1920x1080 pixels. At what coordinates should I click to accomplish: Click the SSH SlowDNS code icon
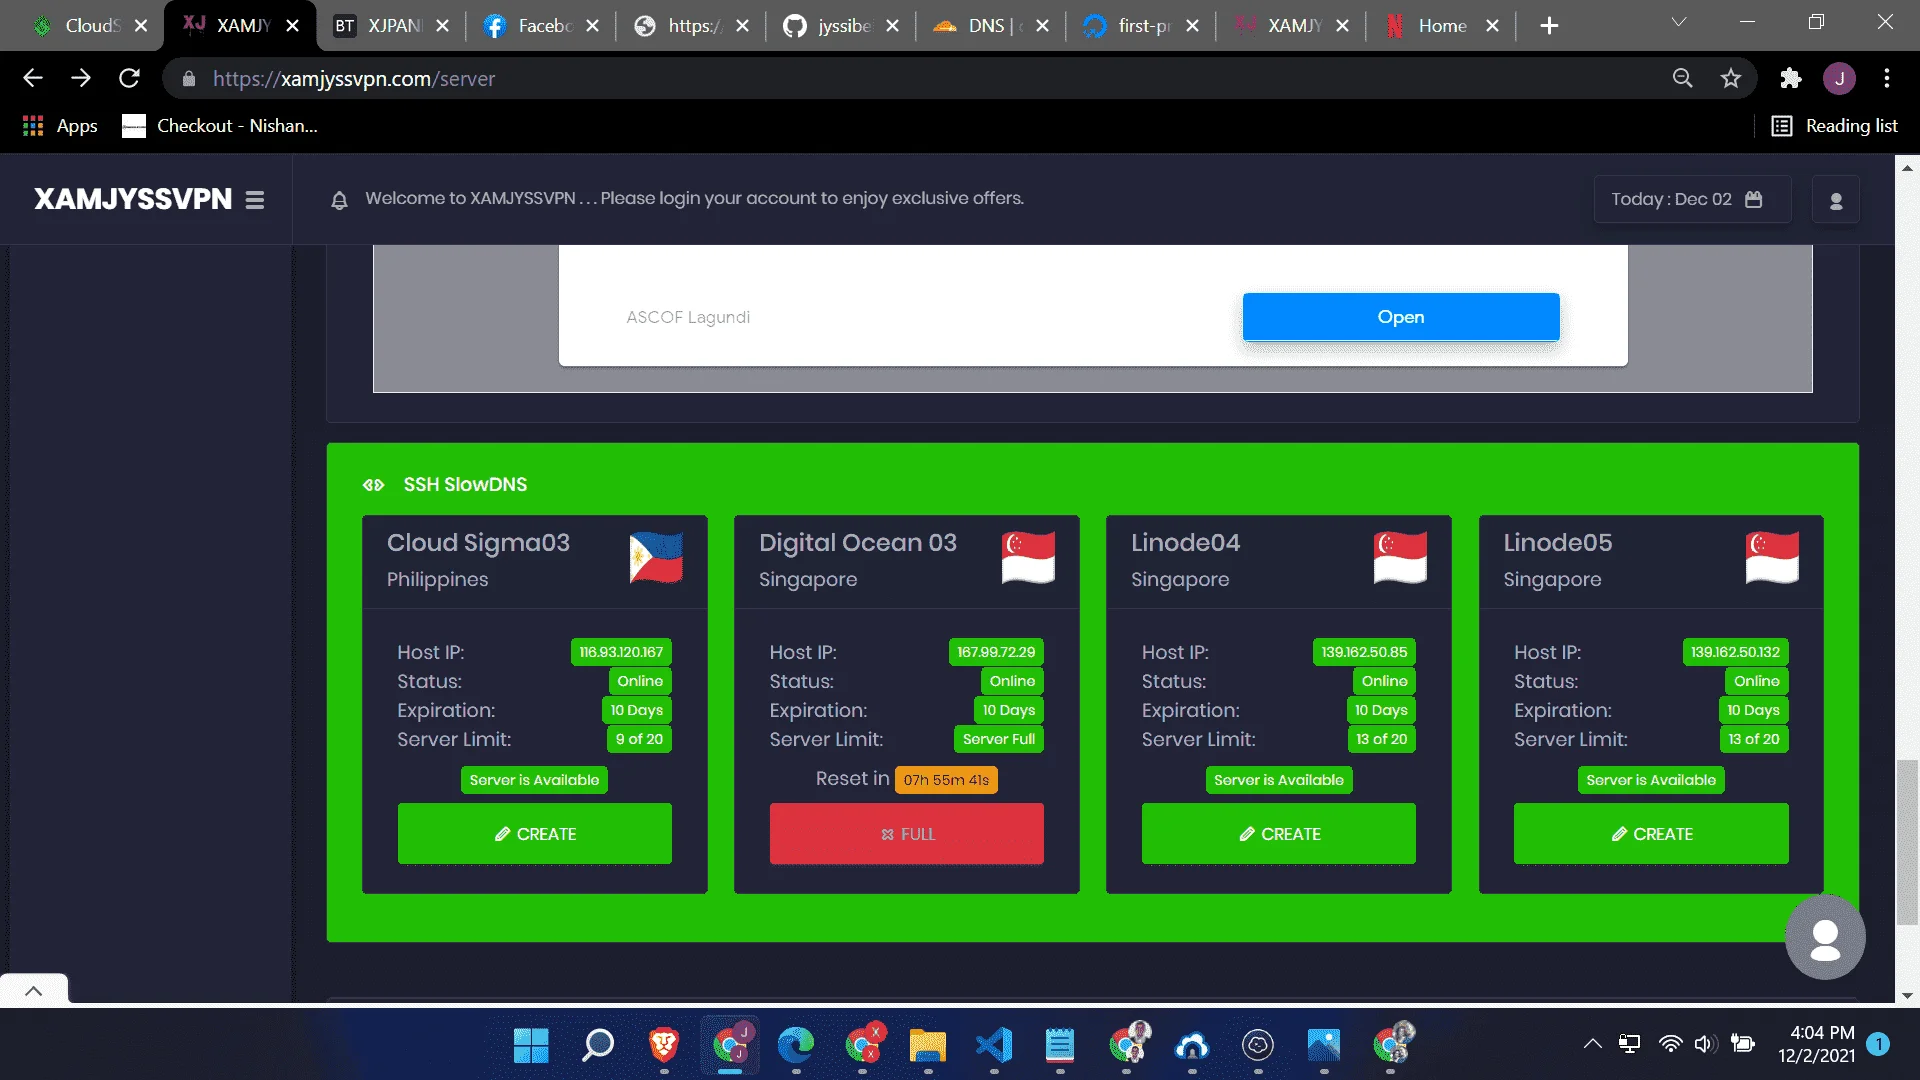(373, 485)
